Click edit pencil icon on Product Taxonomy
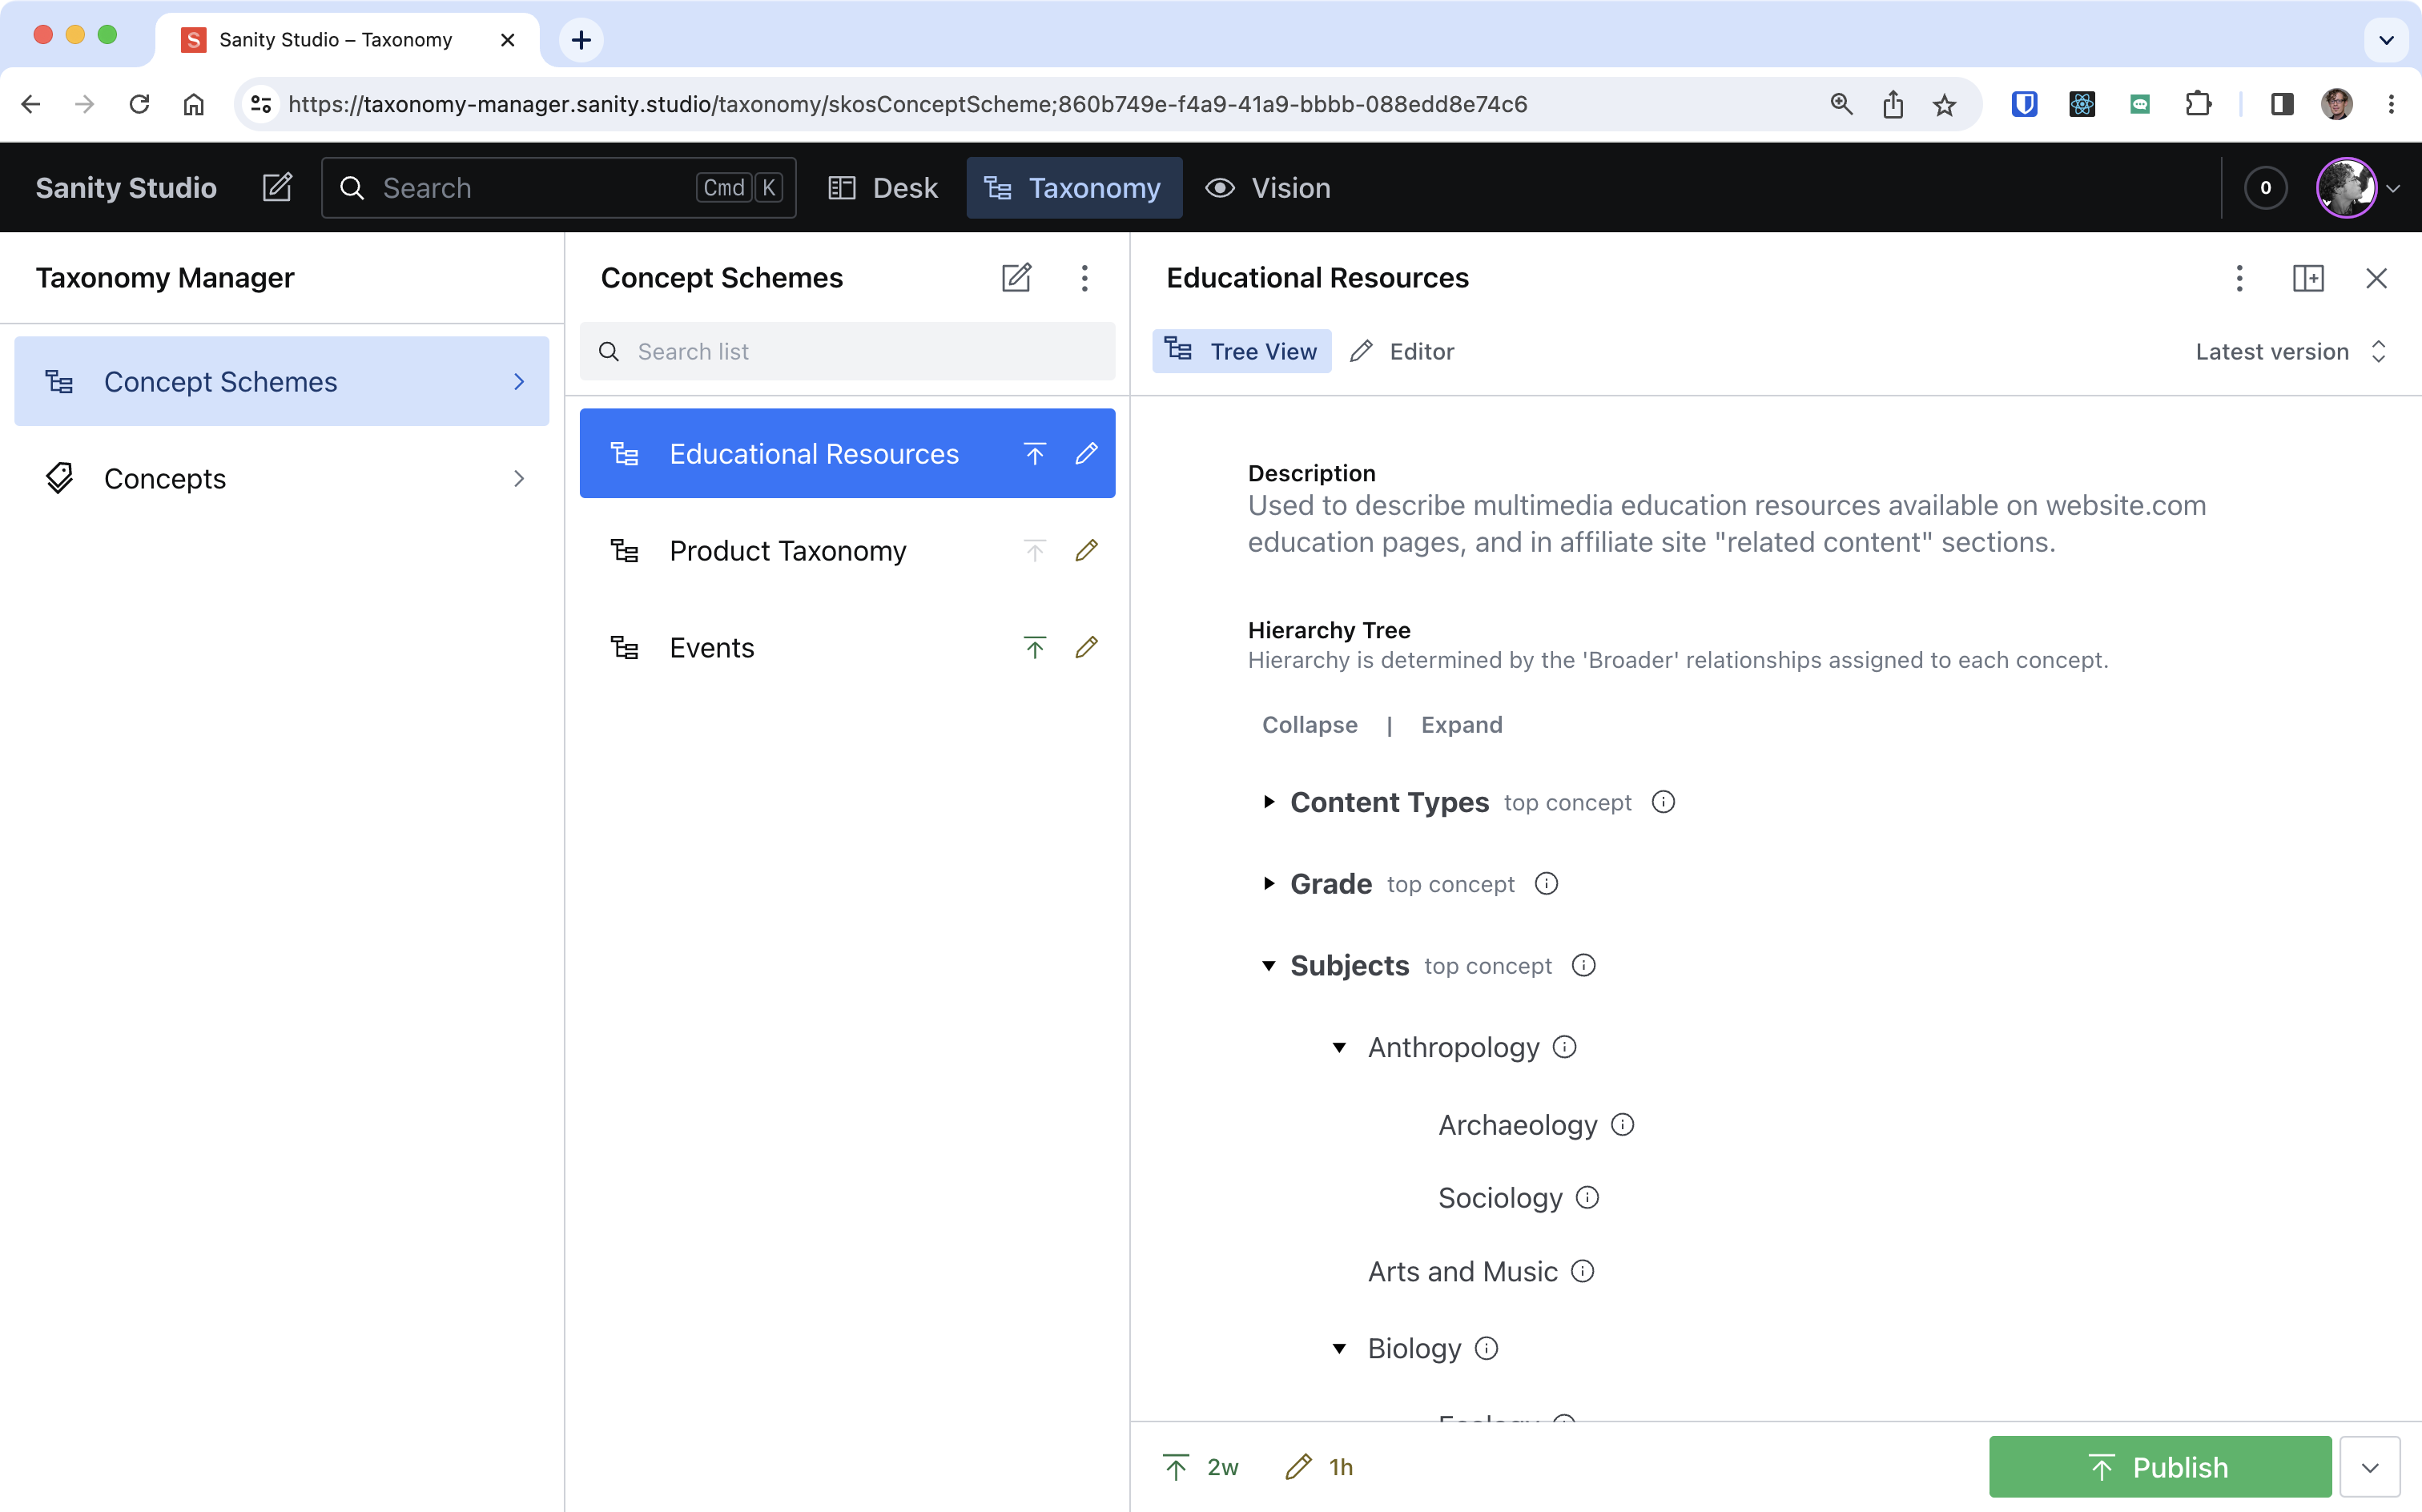Viewport: 2422px width, 1512px height. coord(1086,551)
